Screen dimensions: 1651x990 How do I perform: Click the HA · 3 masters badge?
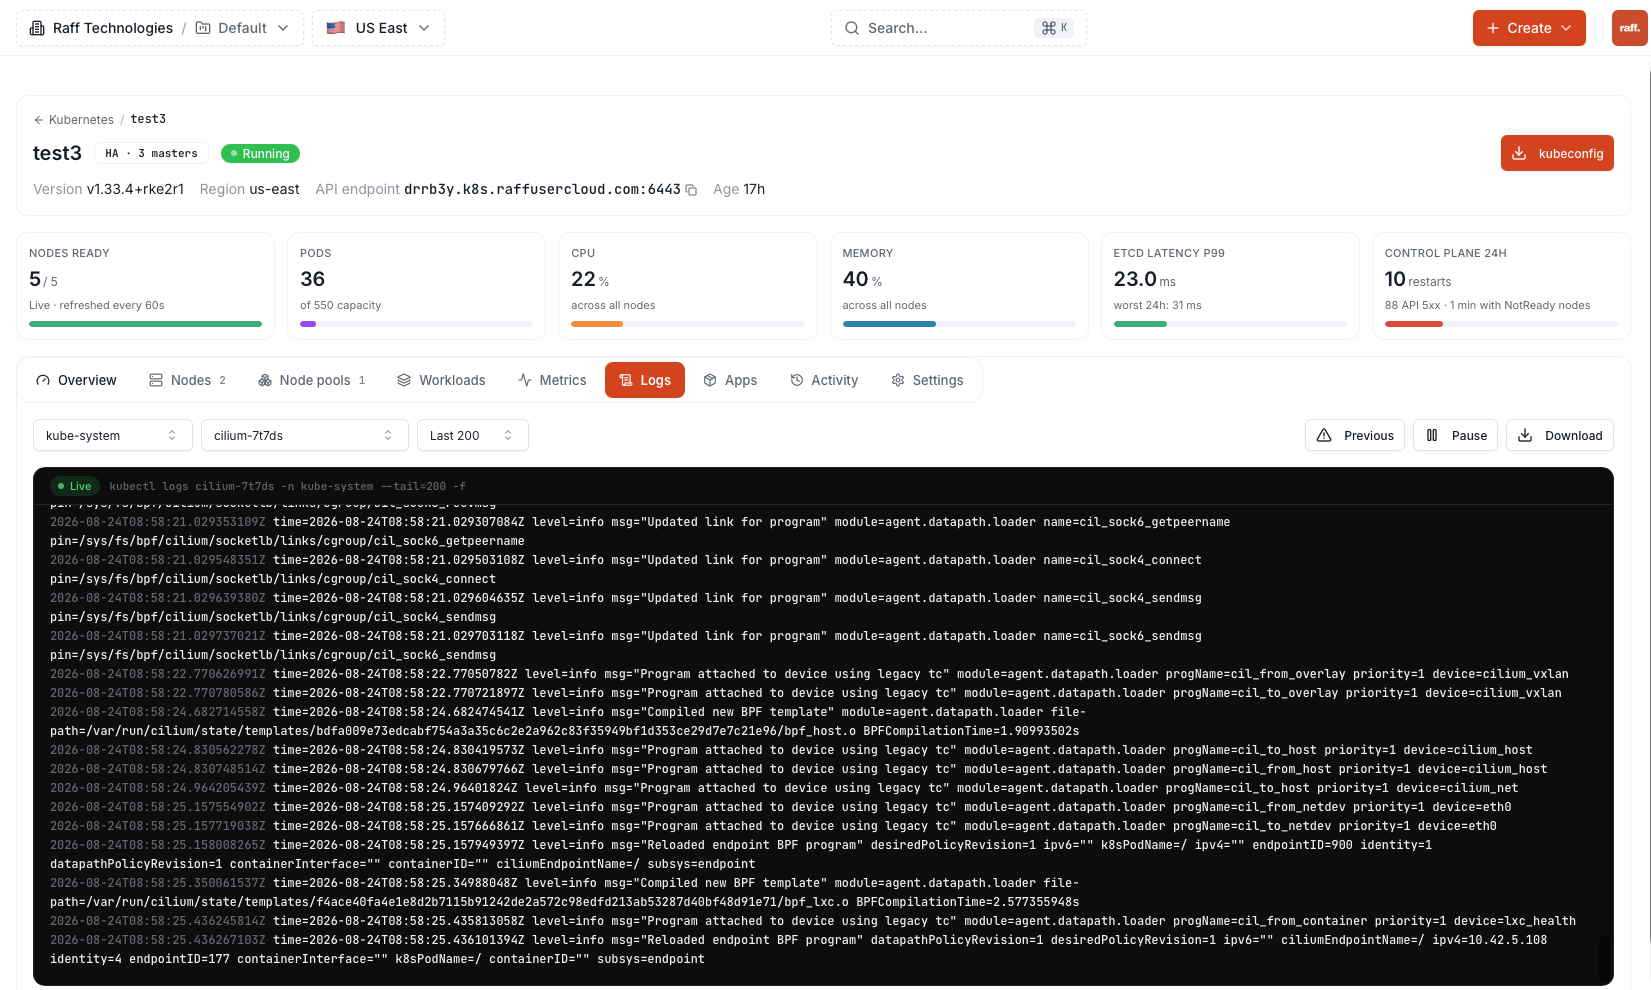pos(152,153)
